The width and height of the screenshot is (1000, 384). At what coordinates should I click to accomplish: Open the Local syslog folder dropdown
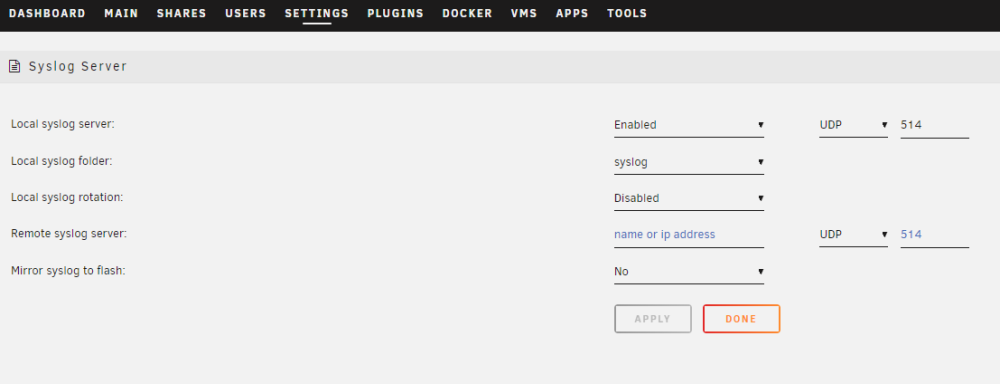(689, 162)
